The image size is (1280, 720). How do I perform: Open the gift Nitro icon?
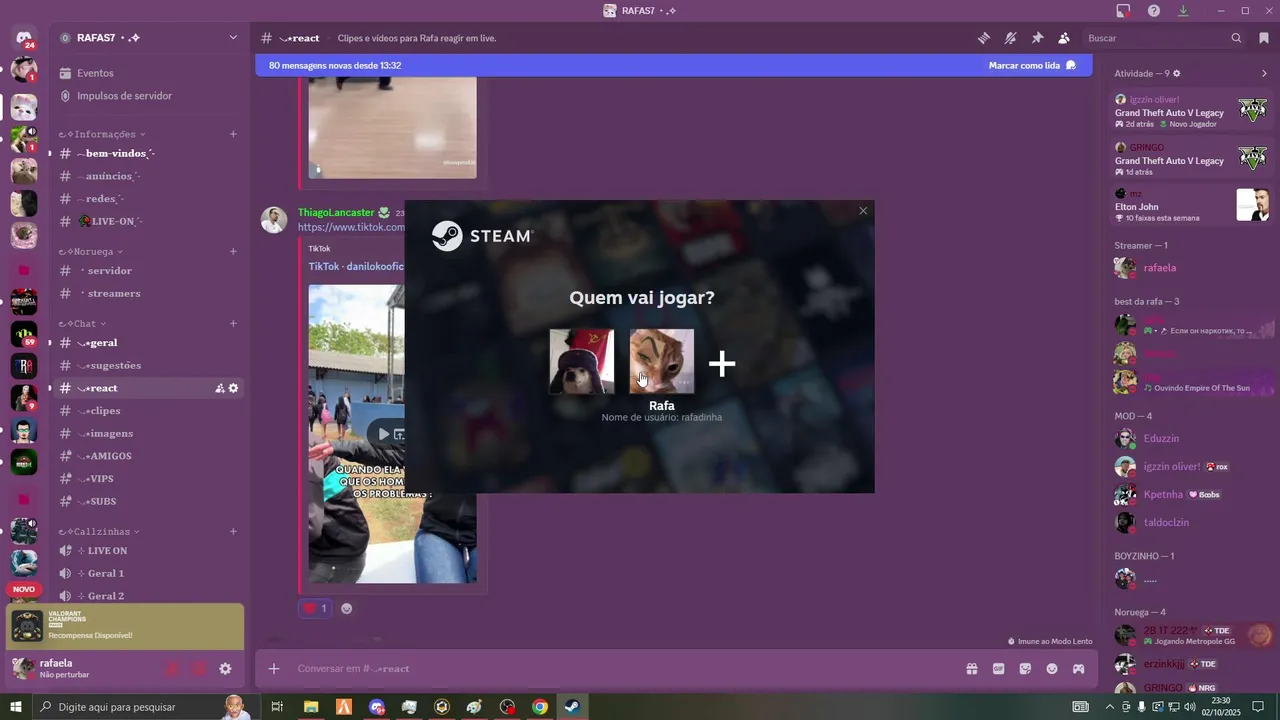click(971, 669)
